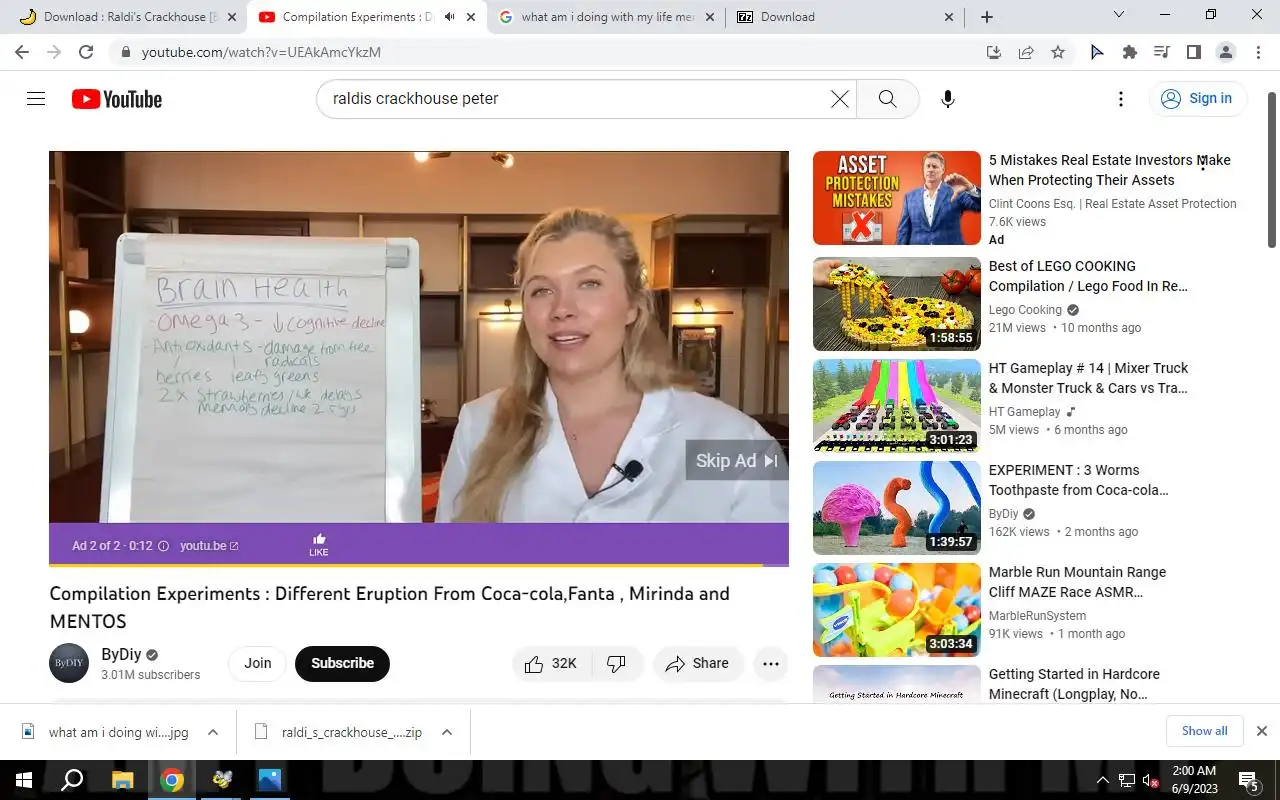Go back in browser history

pos(22,52)
